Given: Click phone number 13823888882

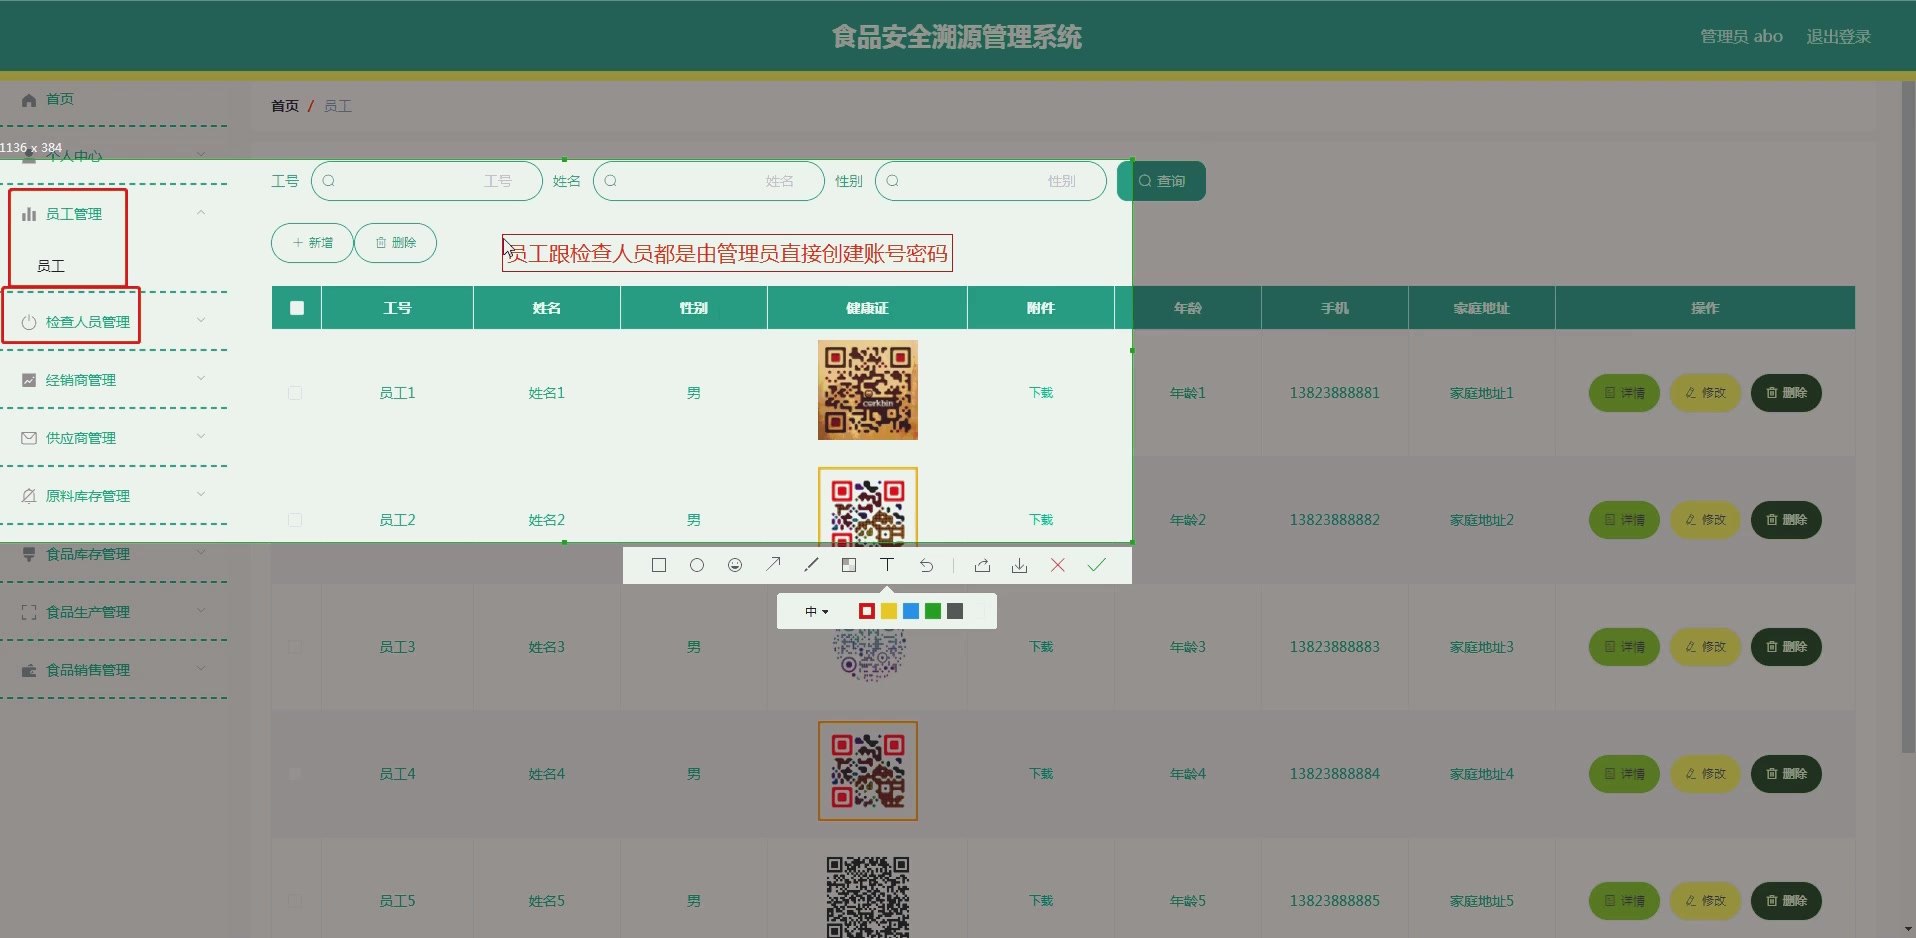Looking at the screenshot, I should (x=1334, y=520).
